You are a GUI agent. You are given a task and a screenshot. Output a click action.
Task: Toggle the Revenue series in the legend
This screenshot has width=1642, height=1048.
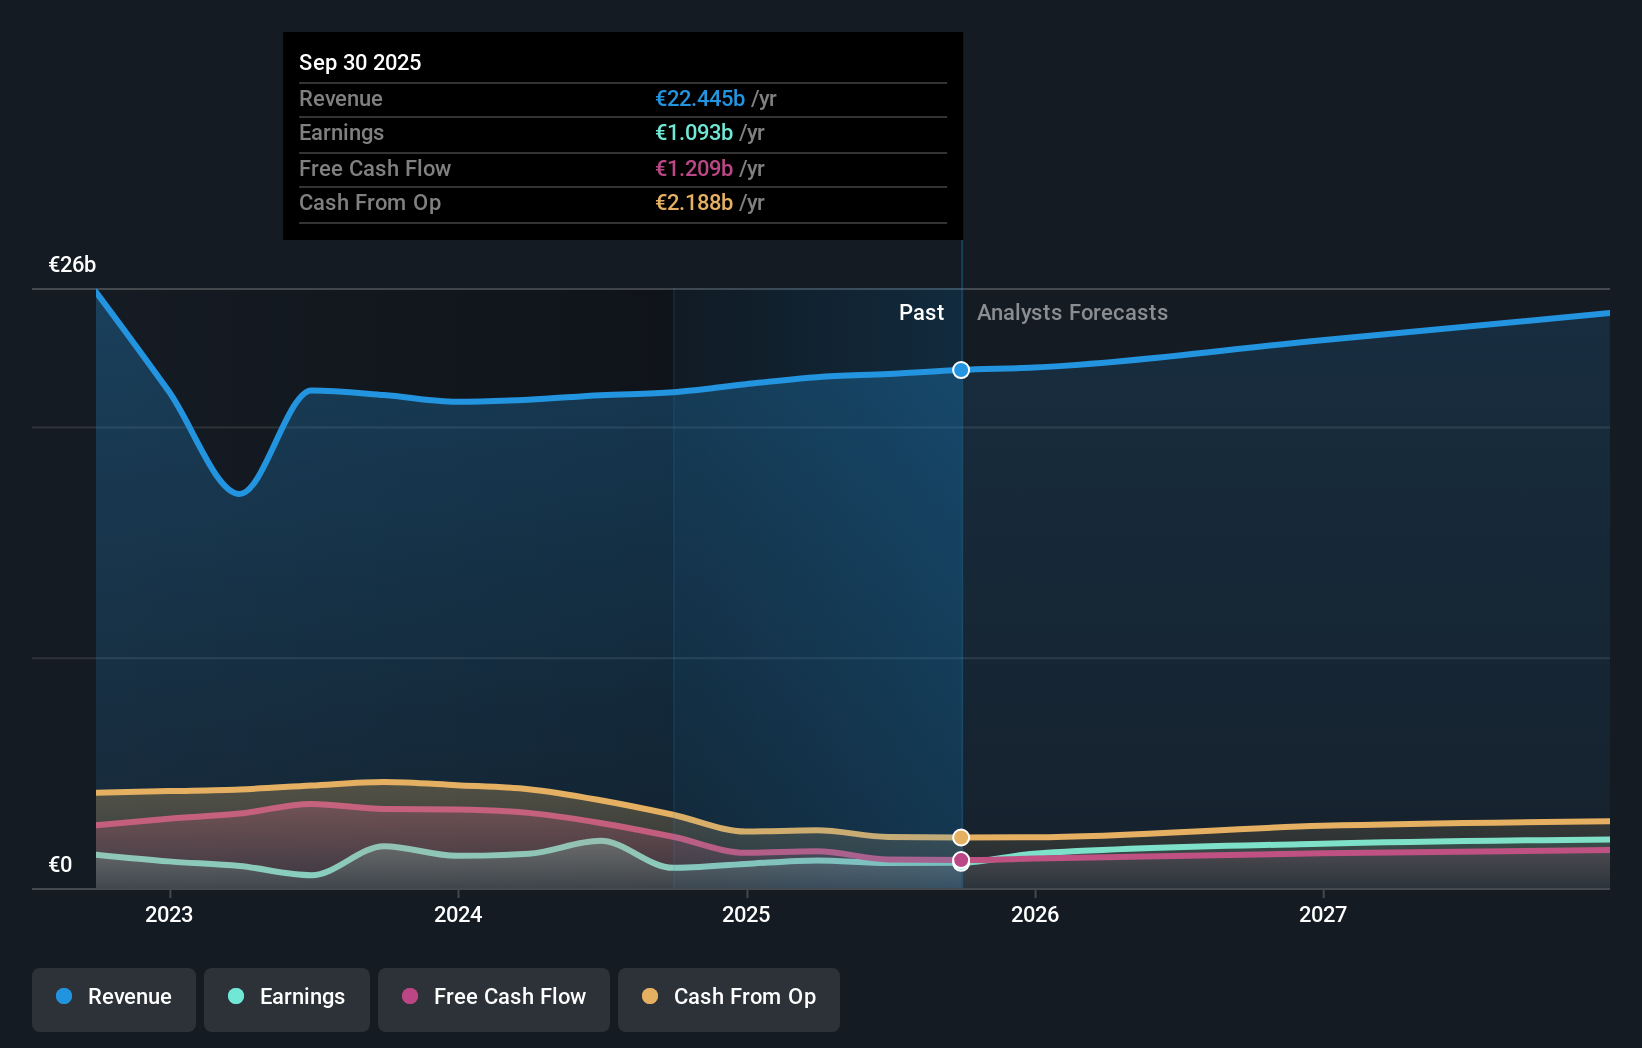coord(113,997)
